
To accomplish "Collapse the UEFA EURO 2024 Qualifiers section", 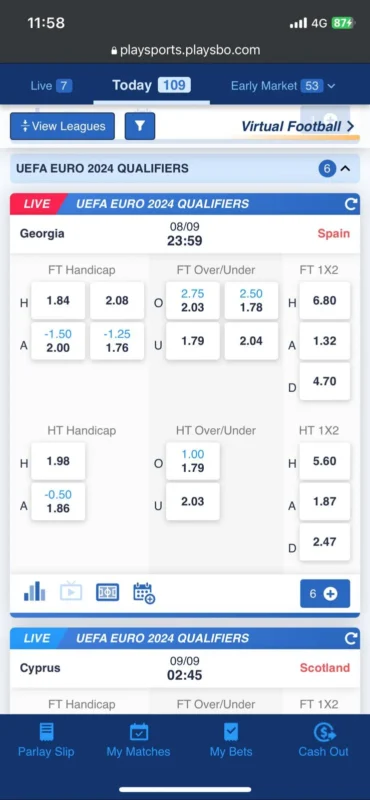I will point(346,168).
